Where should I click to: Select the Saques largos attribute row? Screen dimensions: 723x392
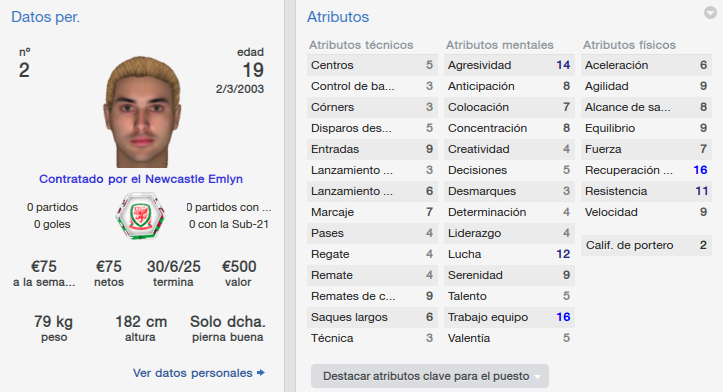click(x=372, y=317)
